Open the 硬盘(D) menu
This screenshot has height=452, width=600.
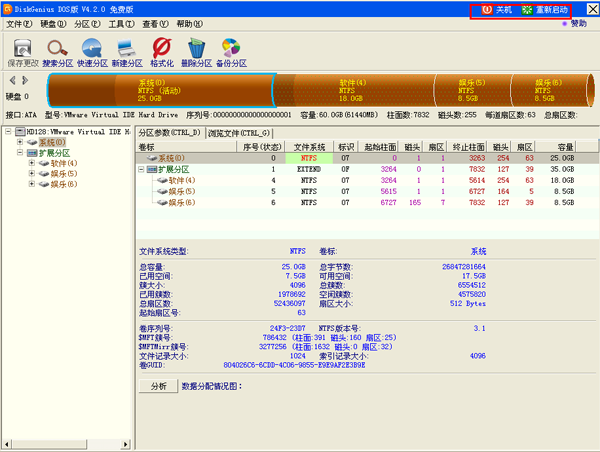(53, 24)
